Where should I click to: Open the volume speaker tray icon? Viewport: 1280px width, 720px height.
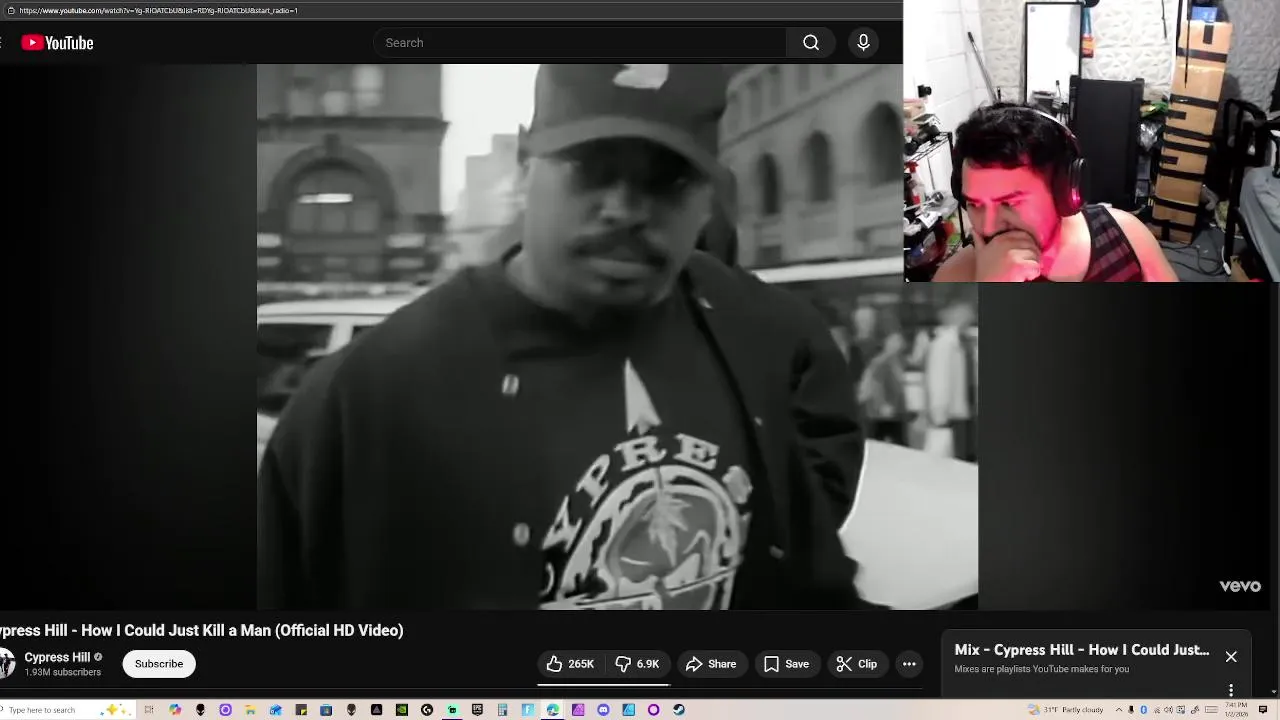click(1168, 710)
